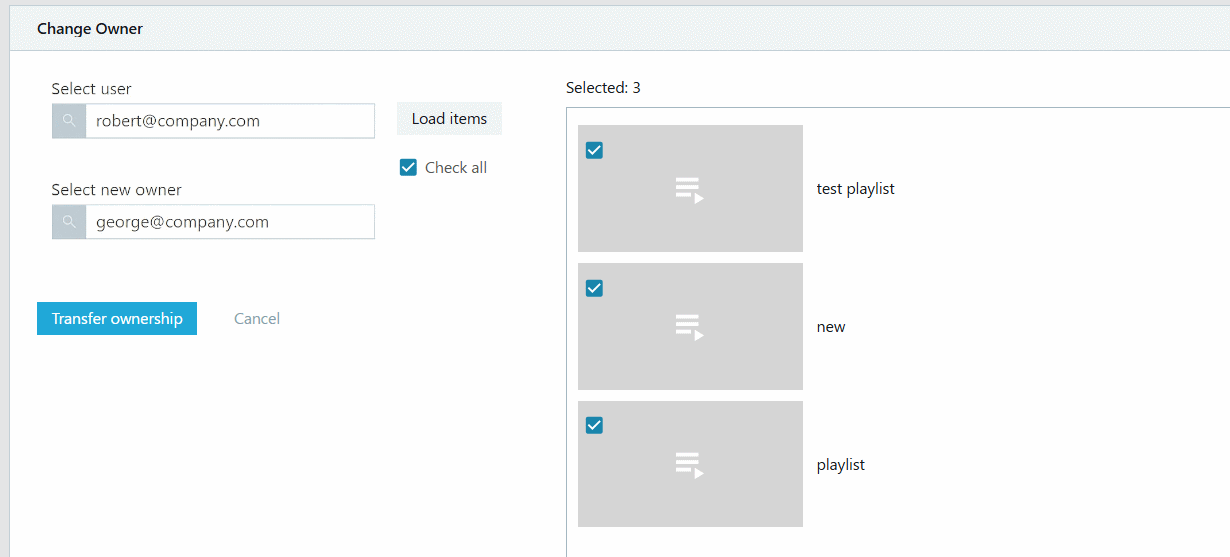Click the playlist icon on the 'new' thumbnail
Viewport: 1230px width, 557px height.
(x=690, y=327)
